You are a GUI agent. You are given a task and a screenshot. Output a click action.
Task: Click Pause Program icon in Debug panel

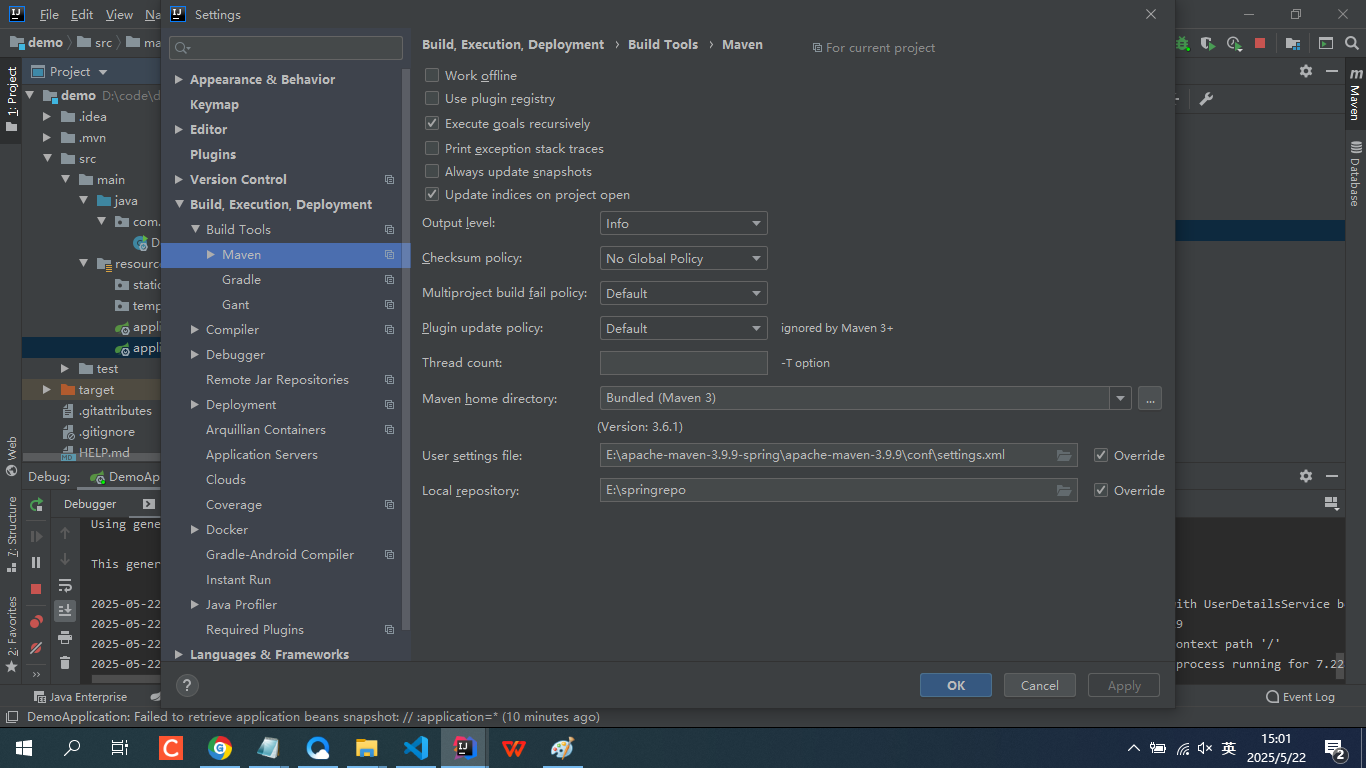pyautogui.click(x=36, y=563)
